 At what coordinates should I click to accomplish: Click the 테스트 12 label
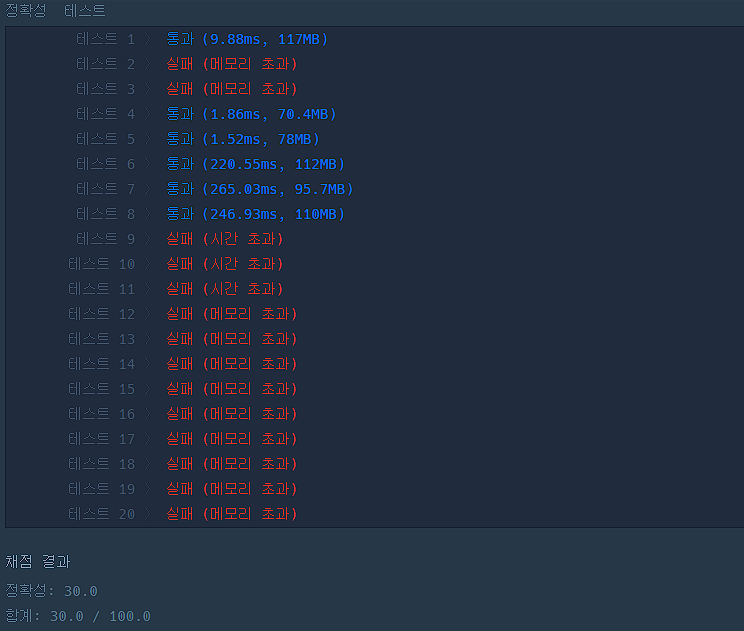pyautogui.click(x=102, y=314)
